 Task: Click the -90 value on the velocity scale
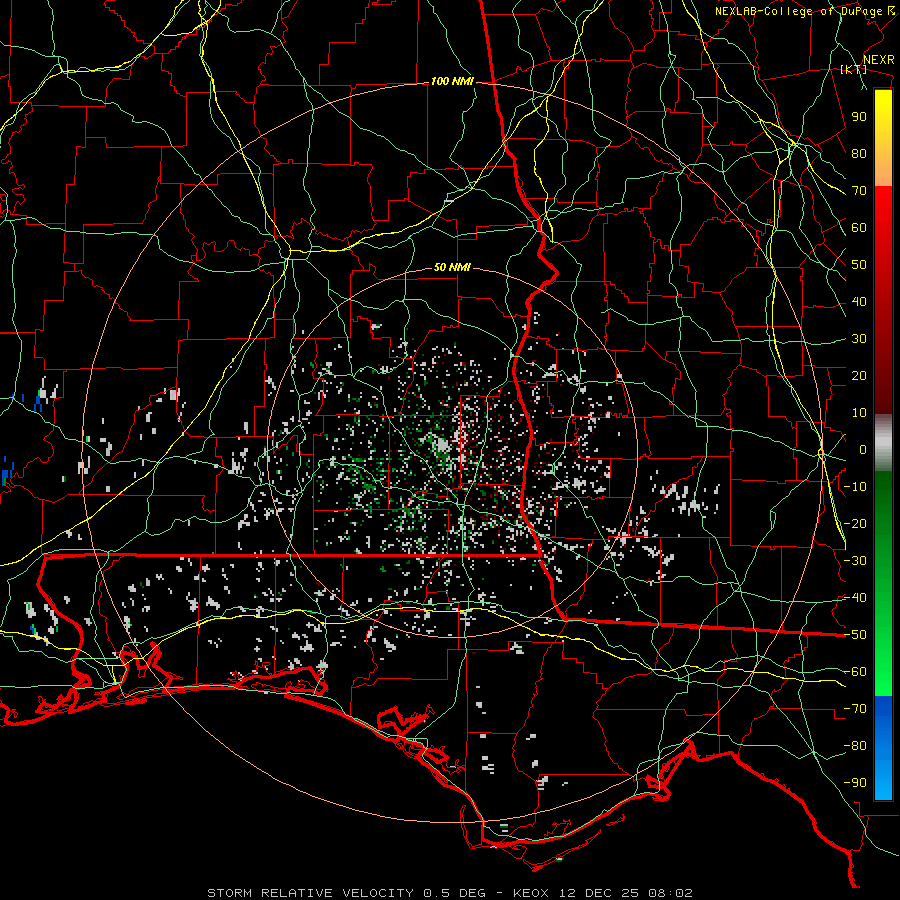(855, 783)
